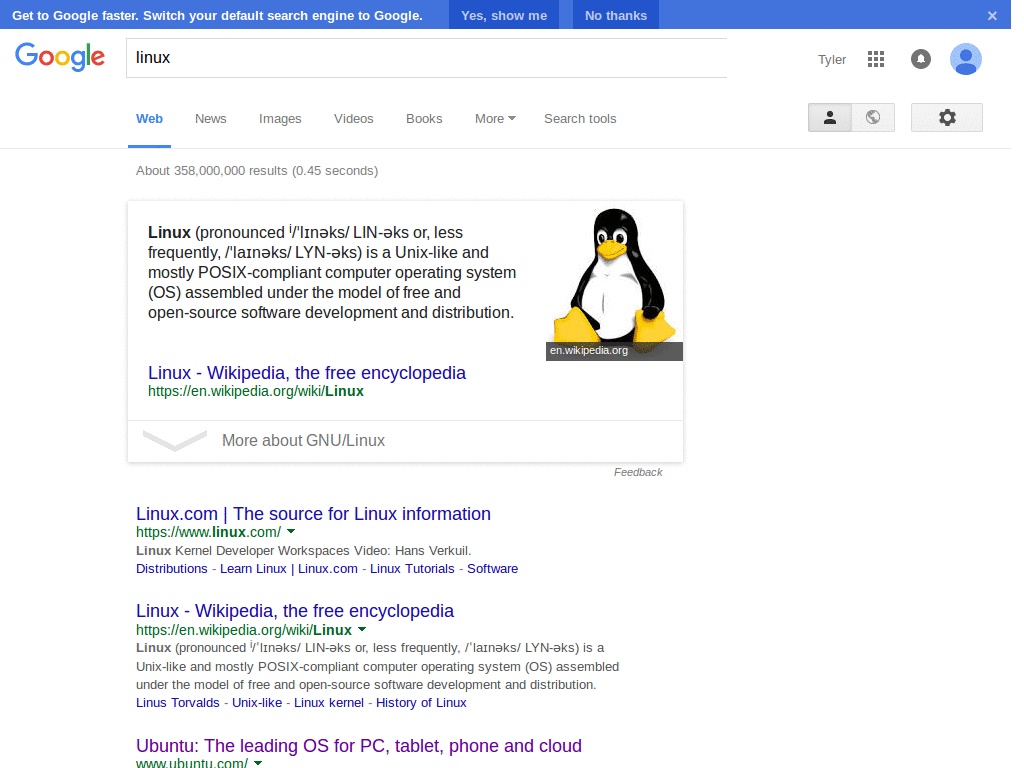
Task: Switch to the Books tab
Action: (x=424, y=119)
